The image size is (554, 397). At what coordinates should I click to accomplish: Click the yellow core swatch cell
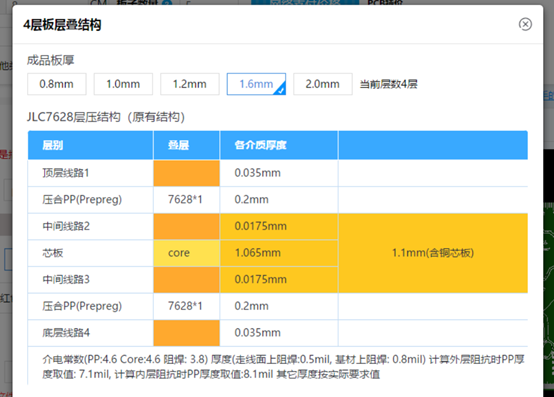[x=187, y=253]
